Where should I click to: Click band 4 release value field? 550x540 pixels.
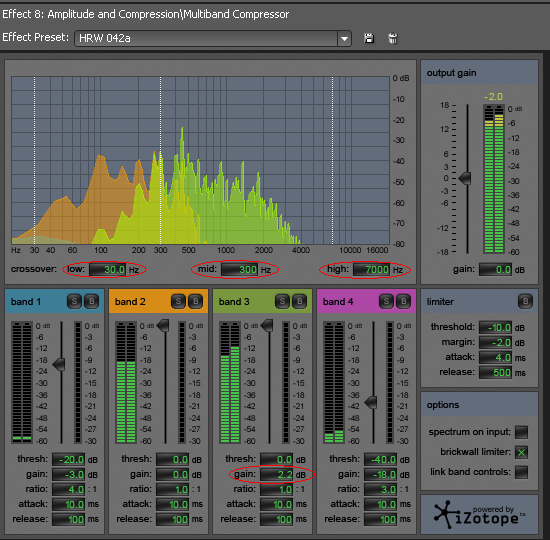coord(380,520)
